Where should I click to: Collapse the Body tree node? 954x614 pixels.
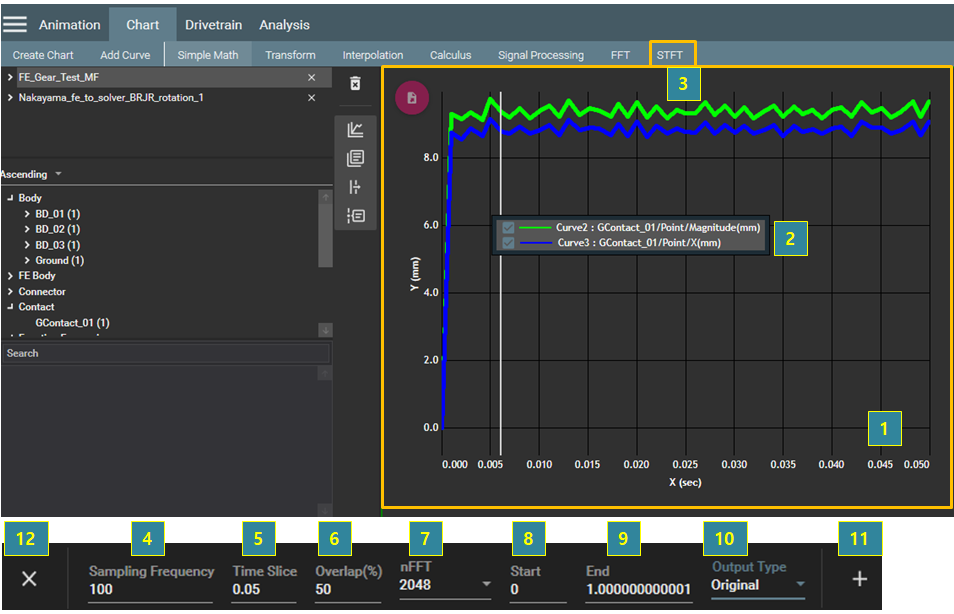(x=10, y=198)
